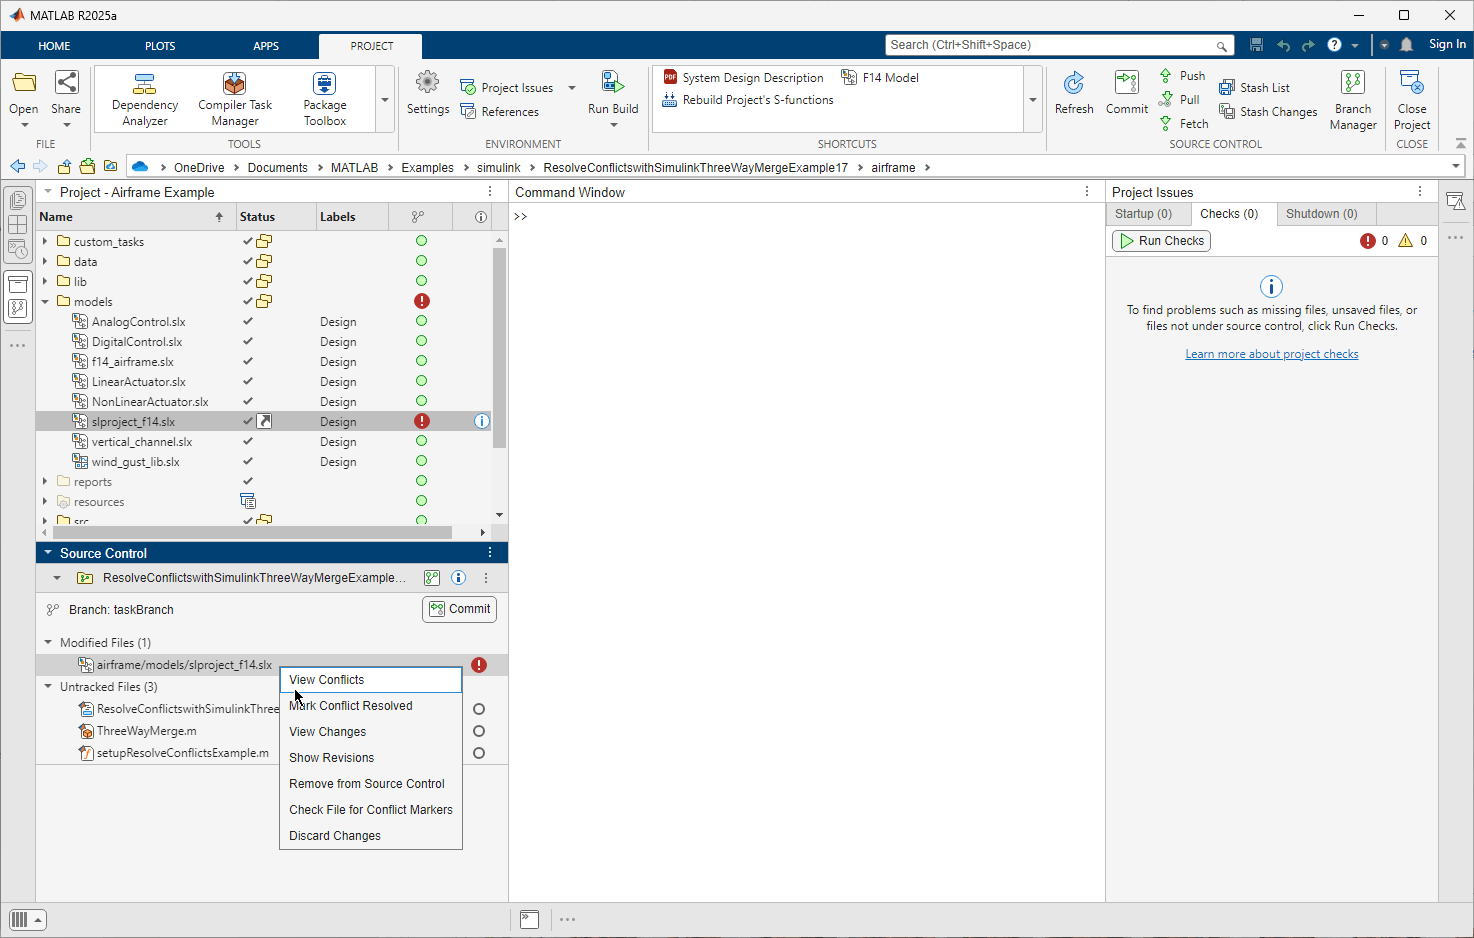Expand the custom_tasks folder
1474x938 pixels.
[x=45, y=242]
